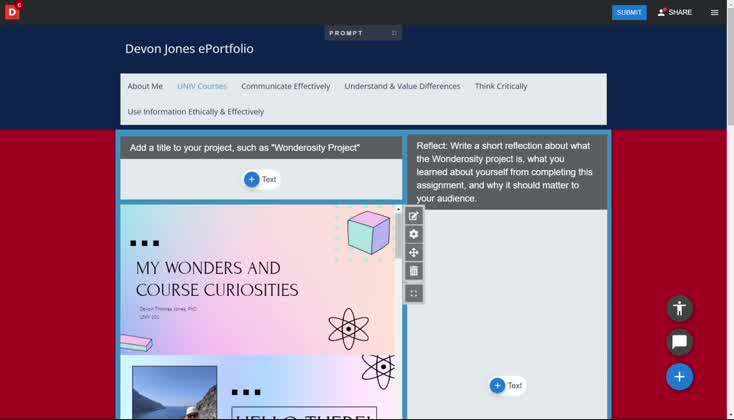734x420 pixels.
Task: Go to Communicate Effectively page
Action: tap(285, 87)
